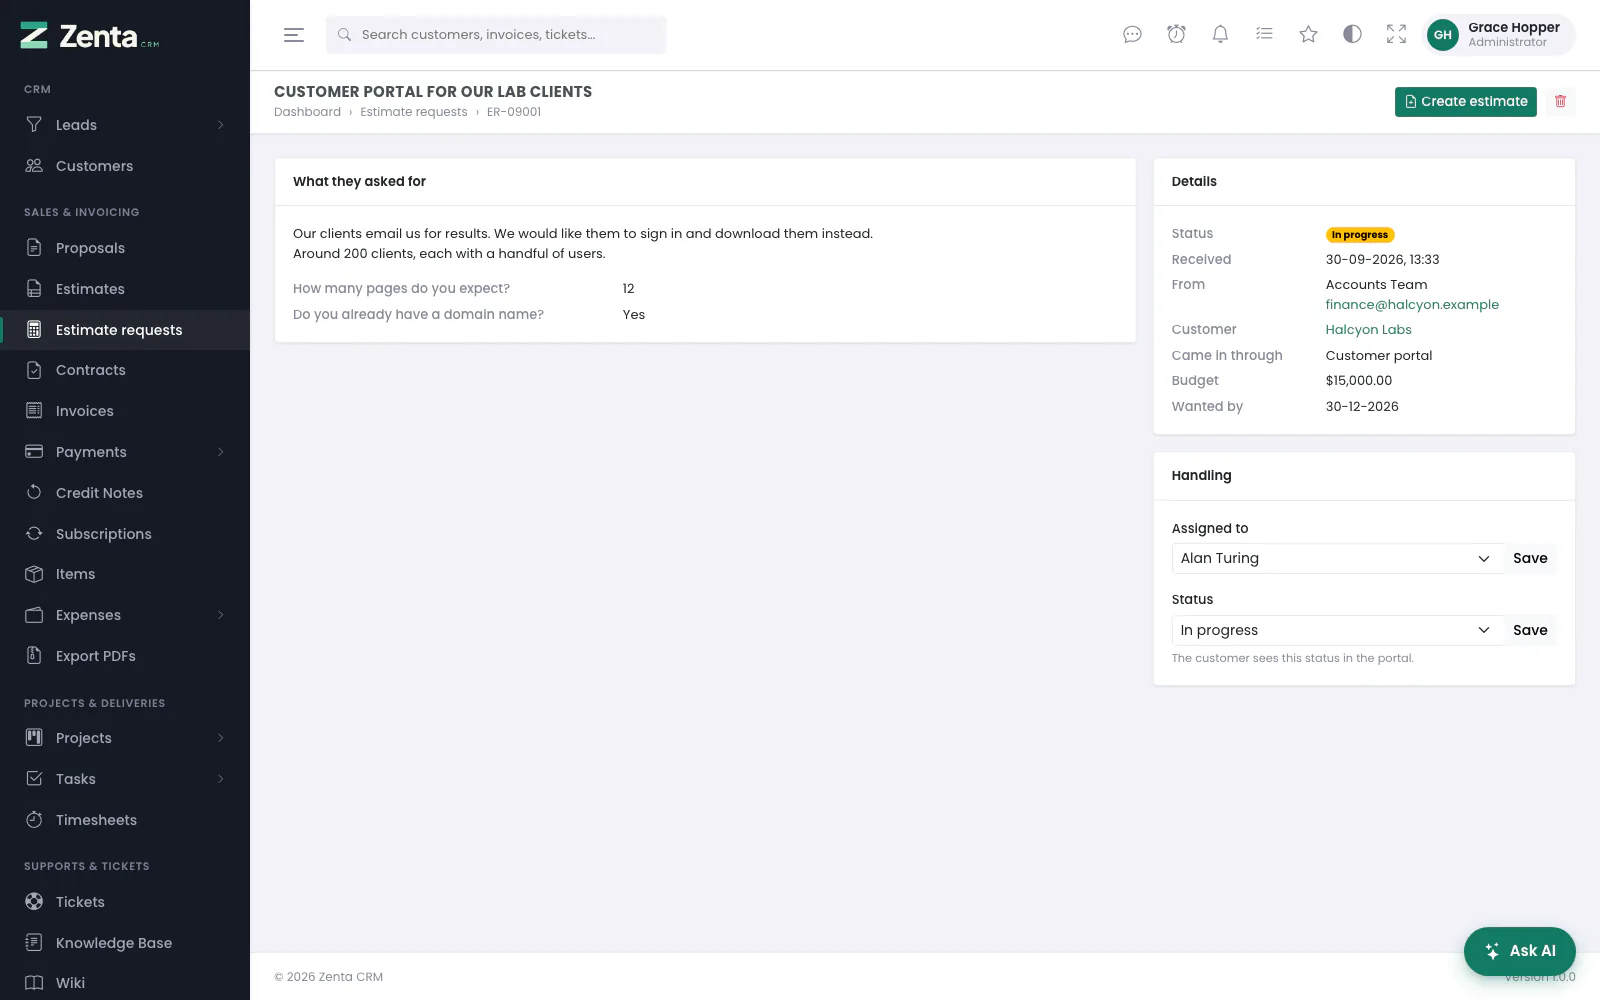The width and height of the screenshot is (1600, 1000).
Task: Save the Assigned to selection
Action: 1530,558
